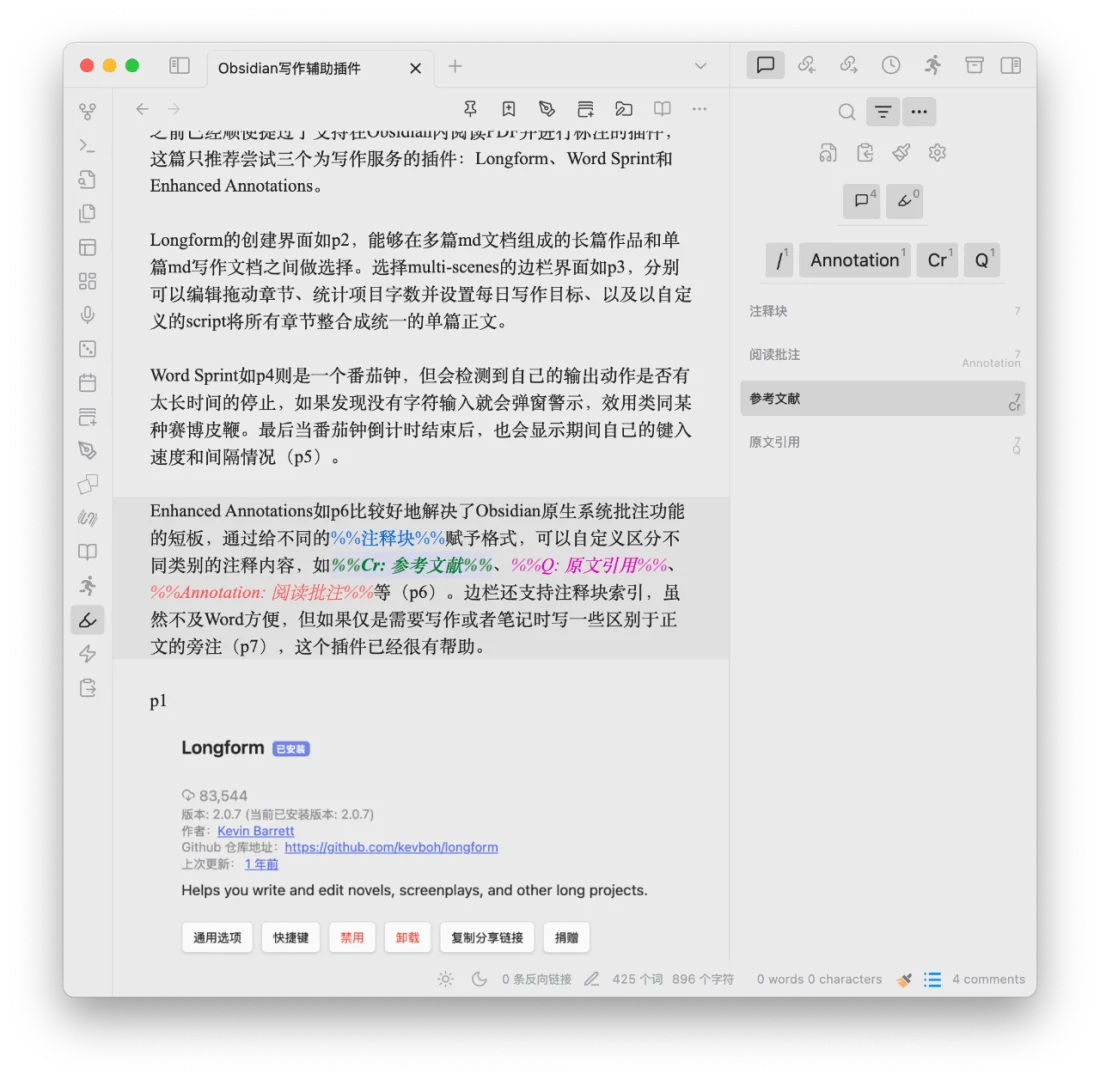Click the 1年前 last-updated link
Image resolution: width=1100 pixels, height=1080 pixels.
point(262,864)
